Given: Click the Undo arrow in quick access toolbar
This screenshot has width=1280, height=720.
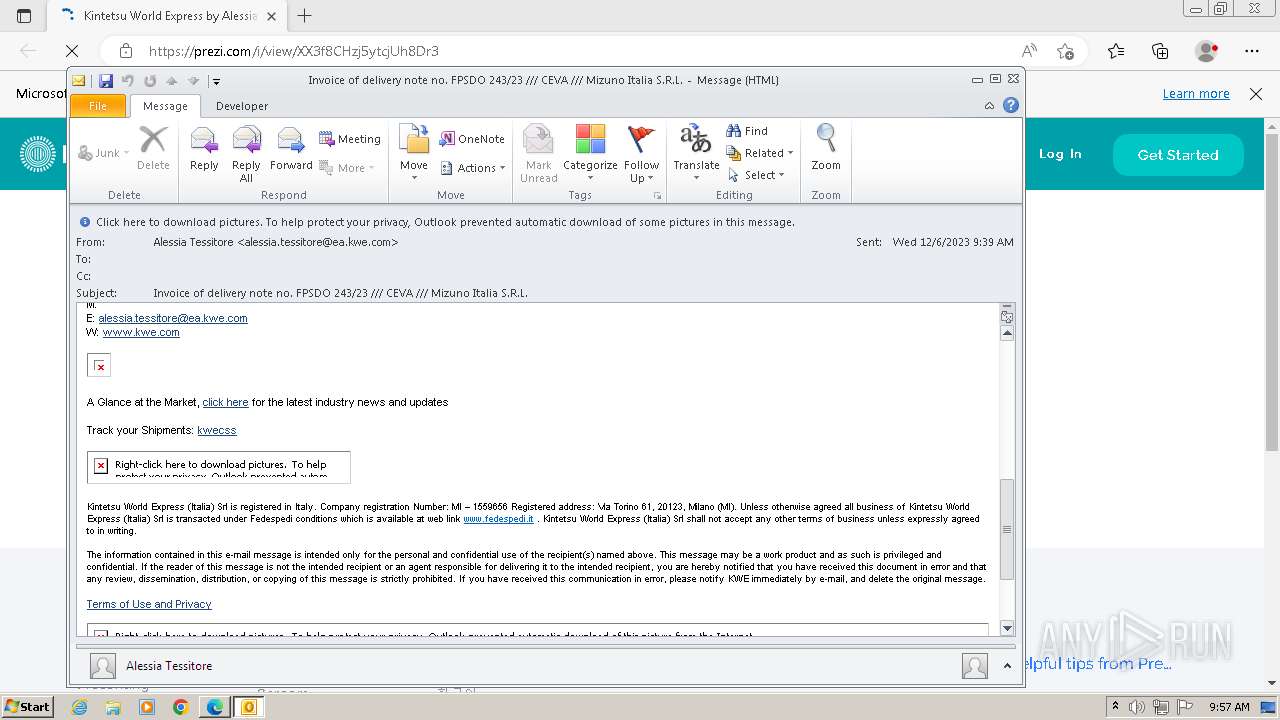Looking at the screenshot, I should point(128,81).
